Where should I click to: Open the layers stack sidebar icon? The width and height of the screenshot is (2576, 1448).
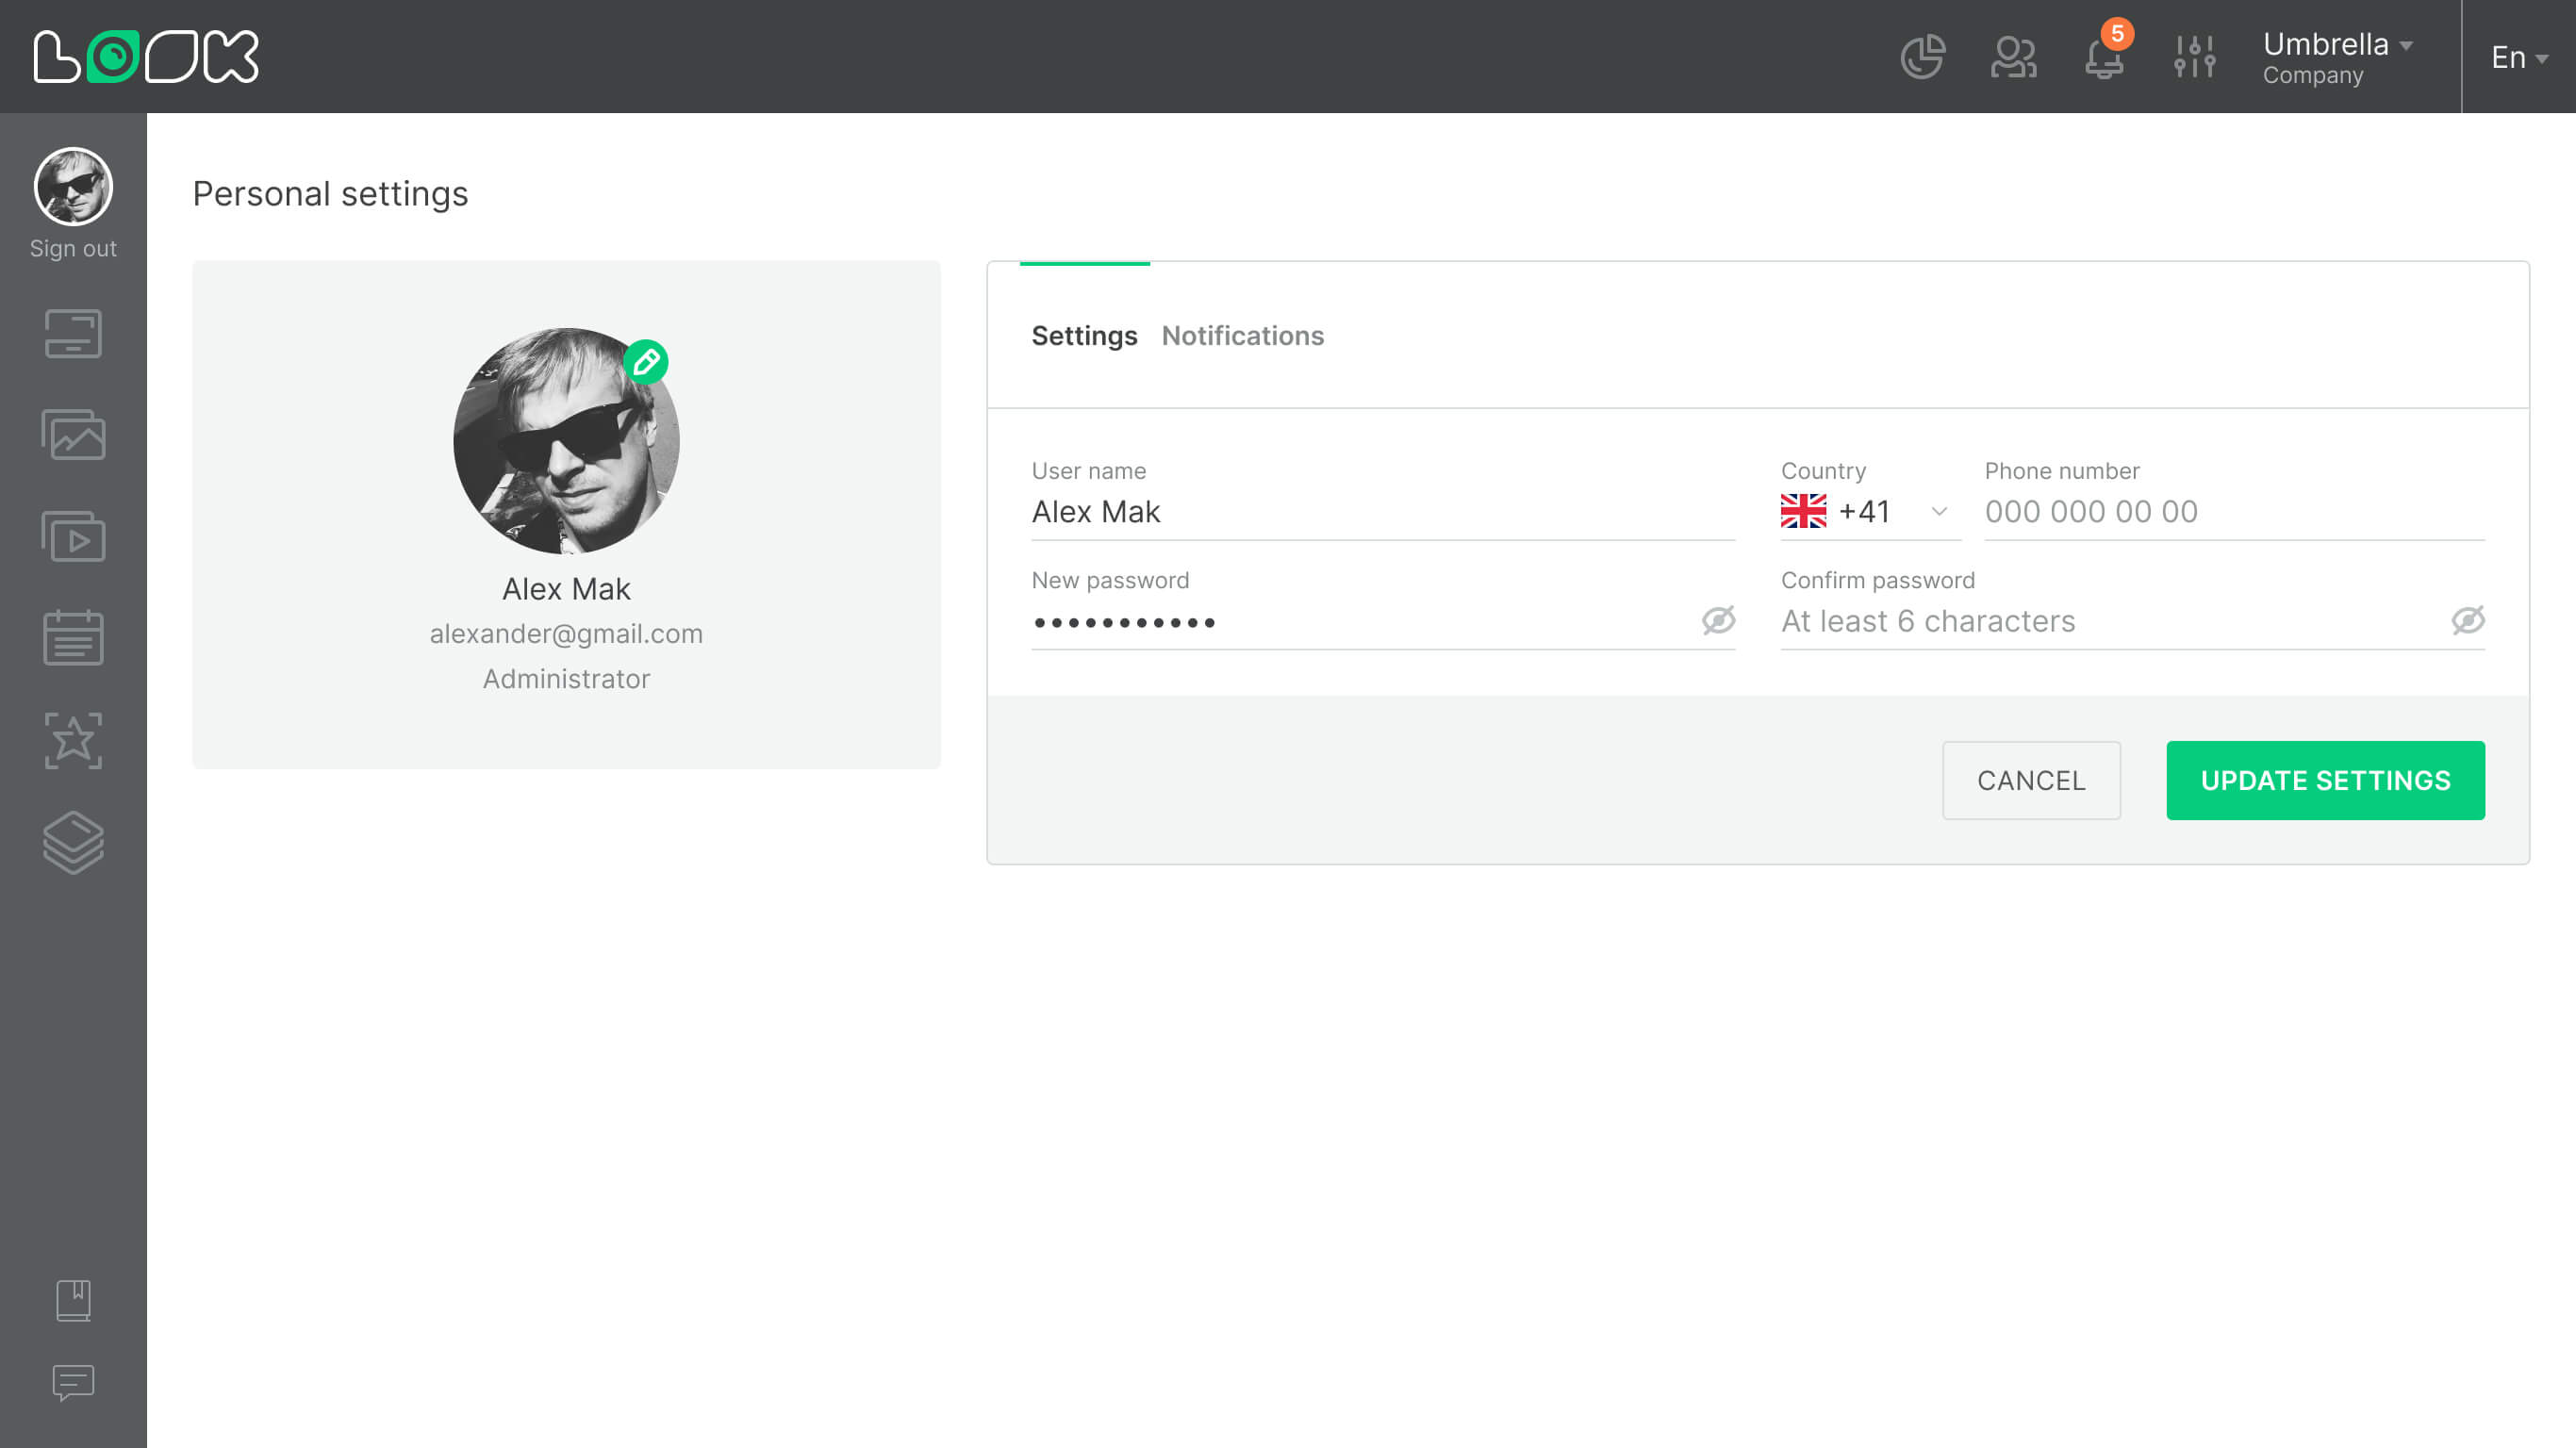(x=73, y=842)
